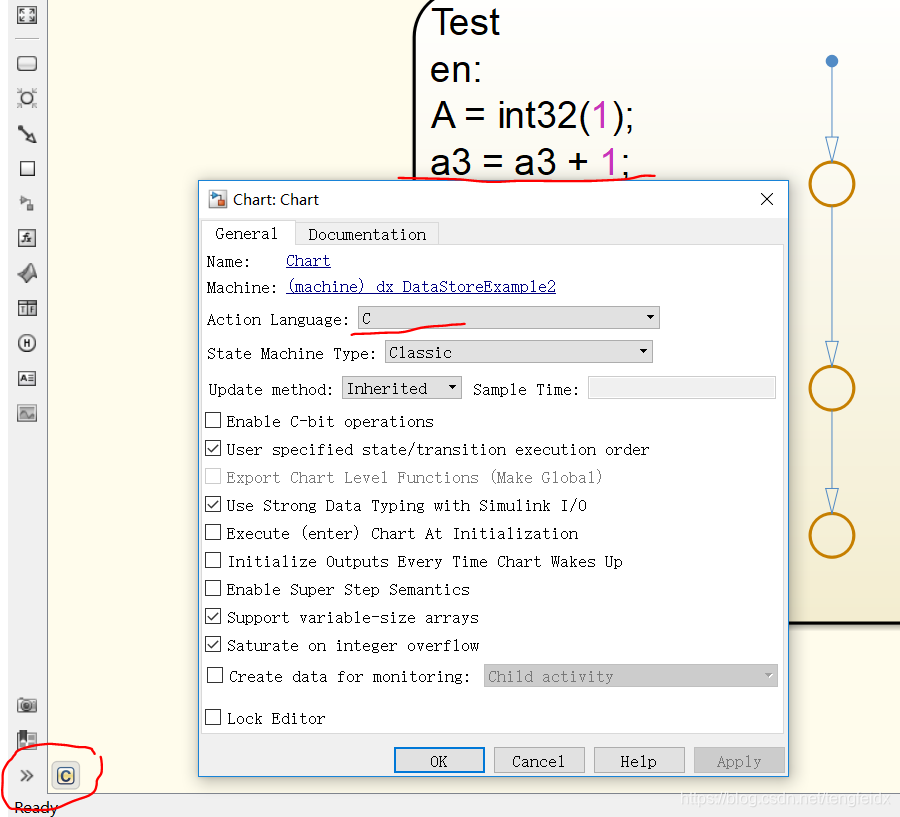
Task: Select the bottom junction circle in chart
Action: (x=832, y=535)
